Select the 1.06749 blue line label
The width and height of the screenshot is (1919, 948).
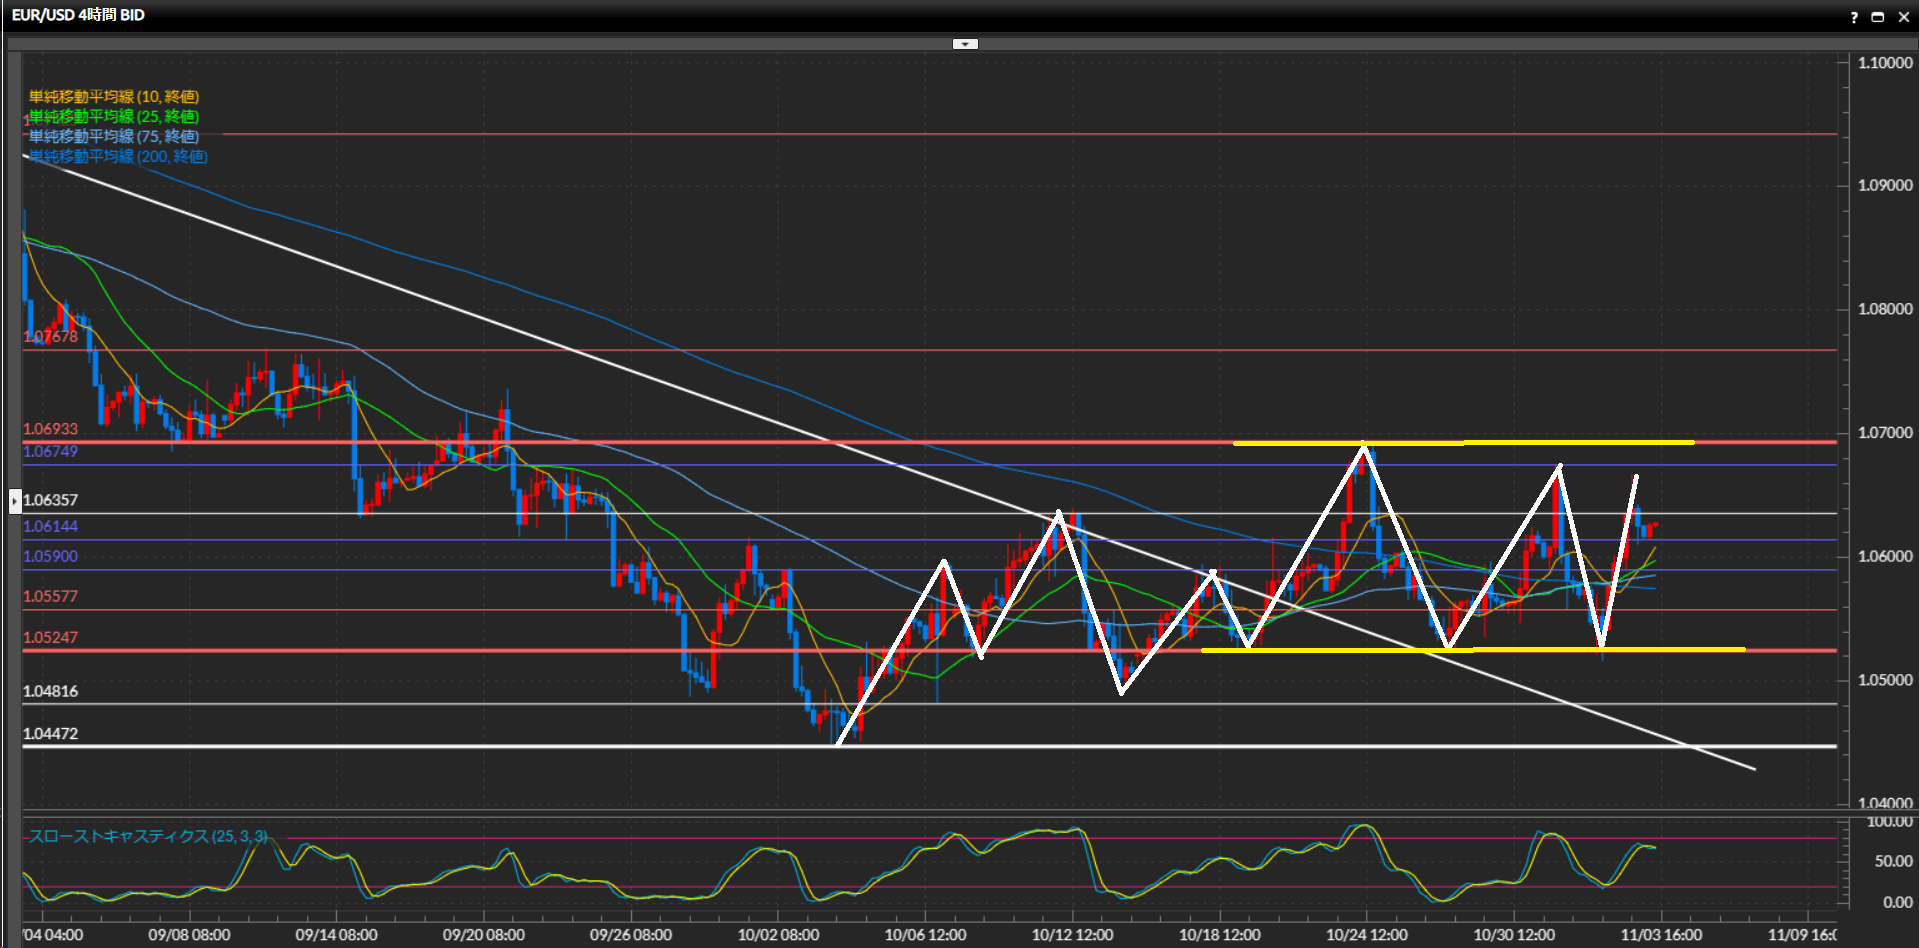point(50,451)
